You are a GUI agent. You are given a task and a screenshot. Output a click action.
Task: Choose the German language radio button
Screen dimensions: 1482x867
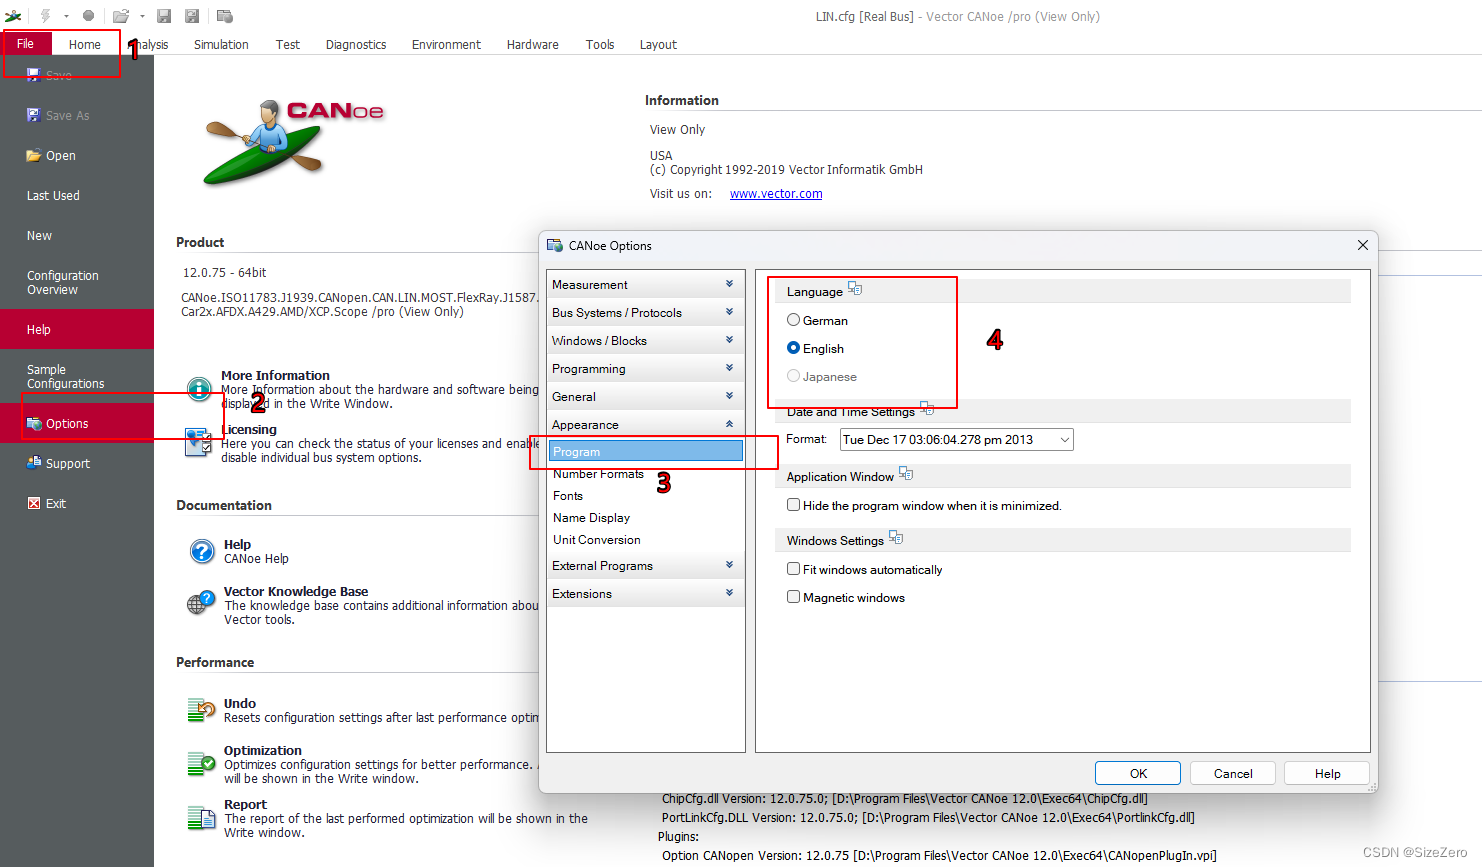coord(793,320)
